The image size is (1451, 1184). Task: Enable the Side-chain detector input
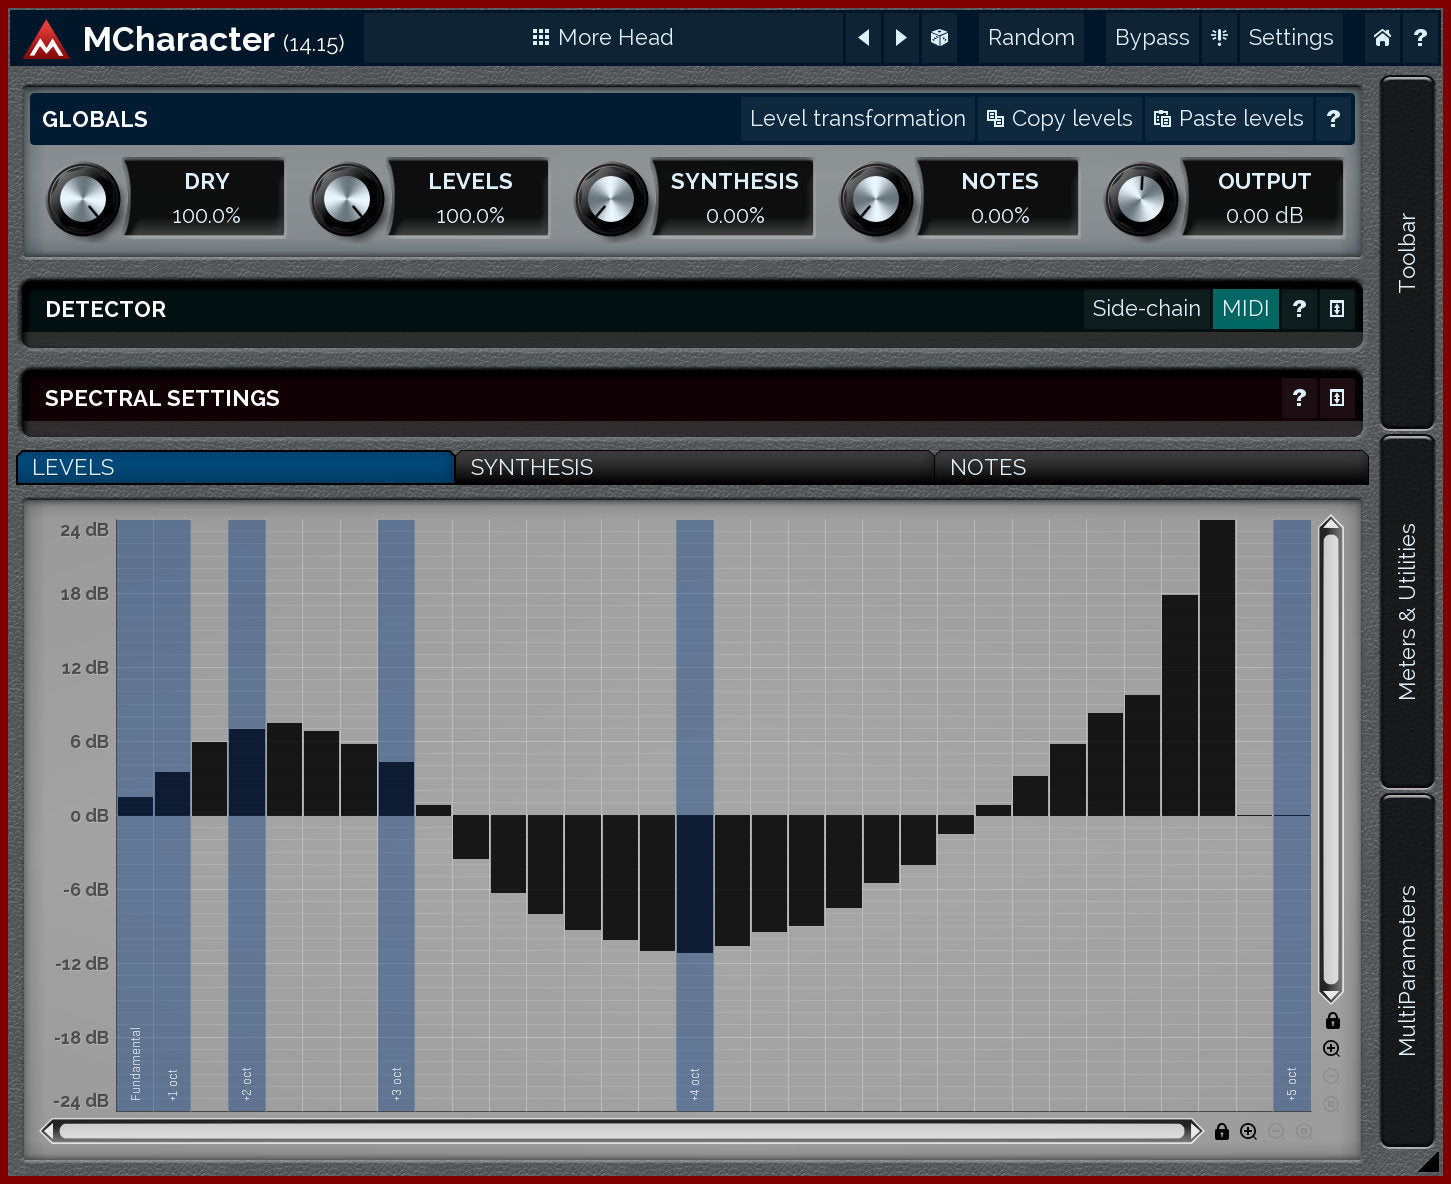pos(1146,309)
